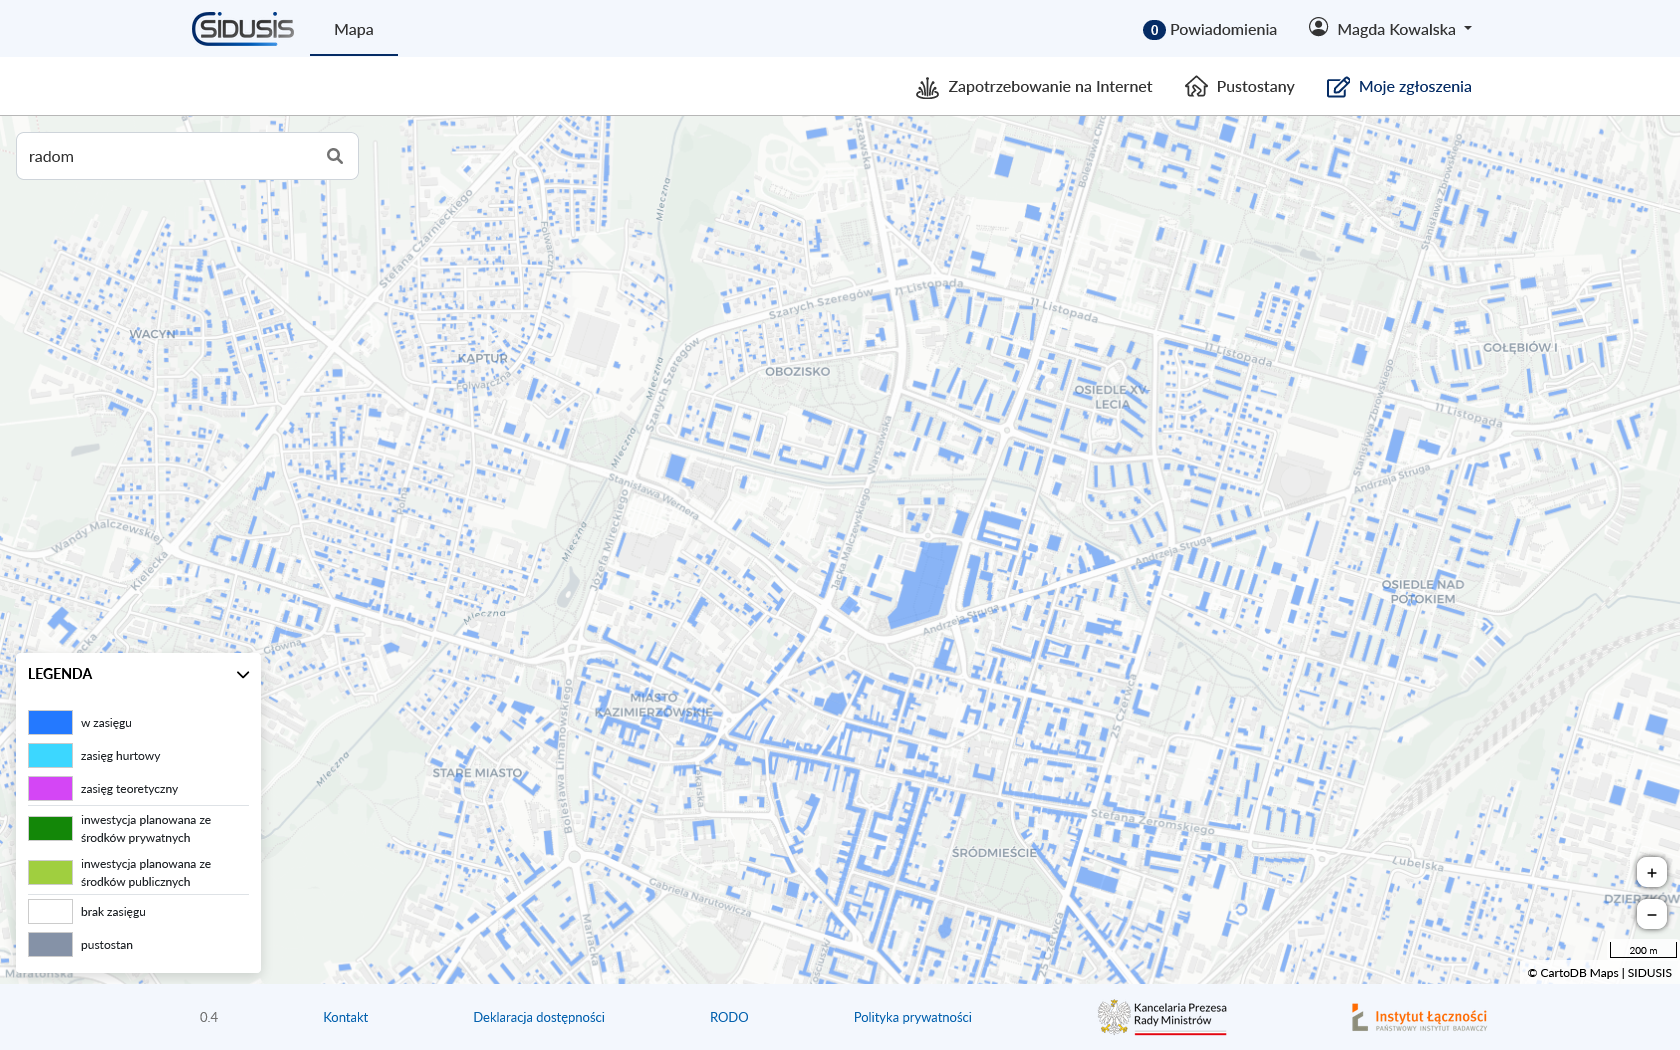Click the 'w zasięgu' blue swatch
The image size is (1680, 1050).
click(x=50, y=722)
